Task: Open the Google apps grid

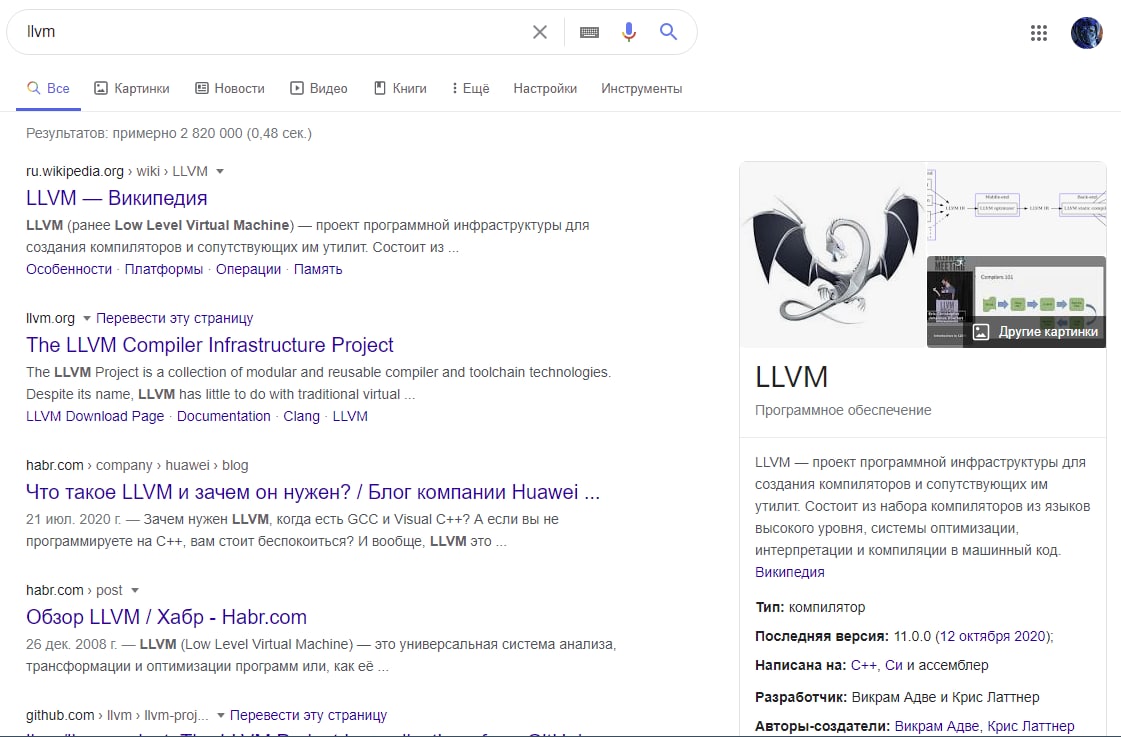Action: tap(1038, 32)
